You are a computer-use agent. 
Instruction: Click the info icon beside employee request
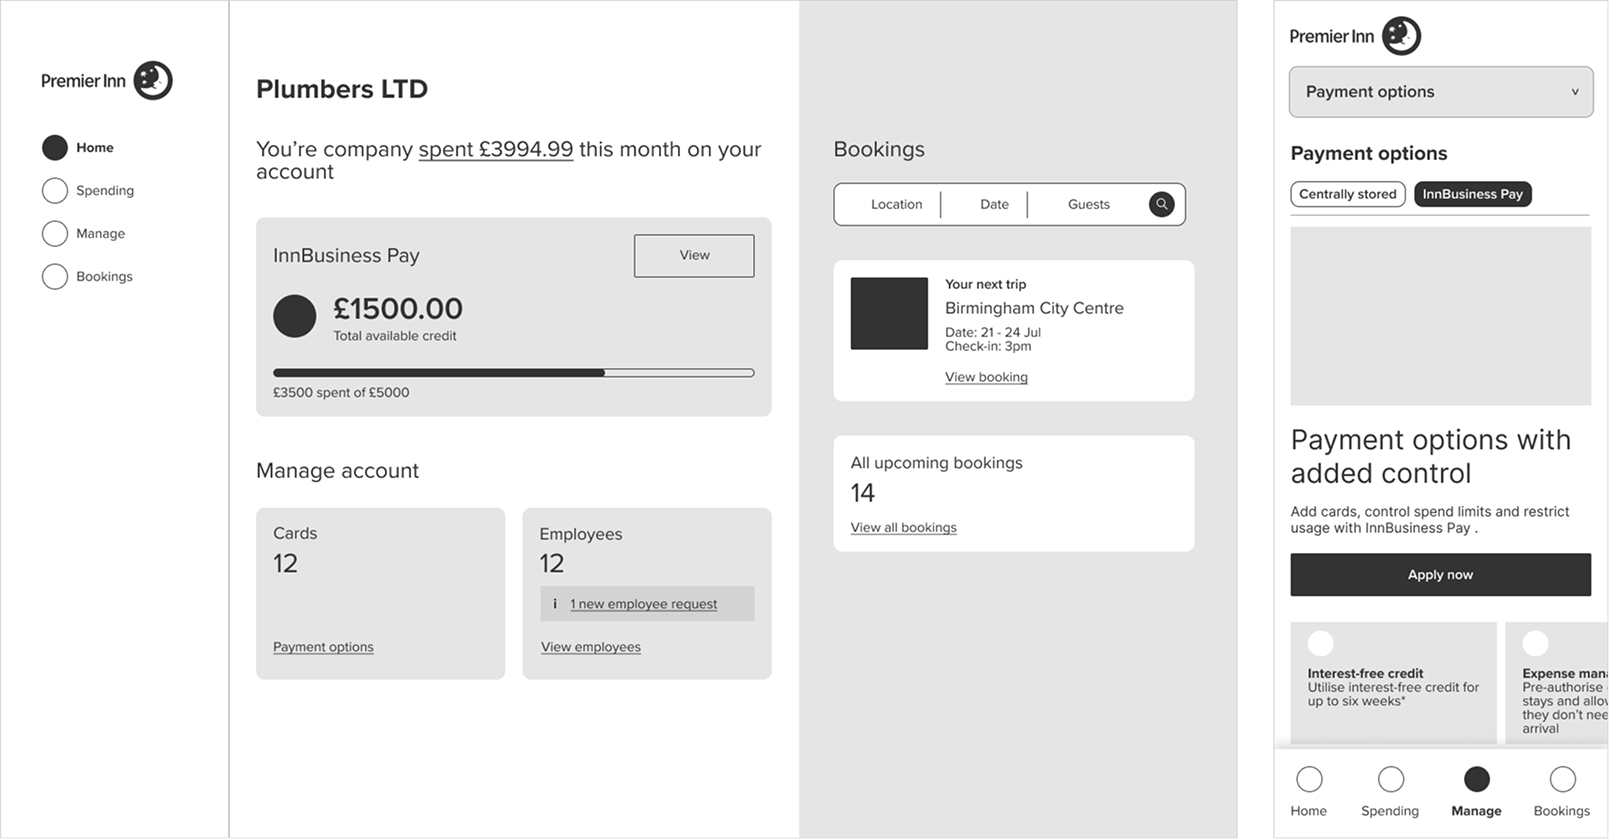tap(555, 604)
